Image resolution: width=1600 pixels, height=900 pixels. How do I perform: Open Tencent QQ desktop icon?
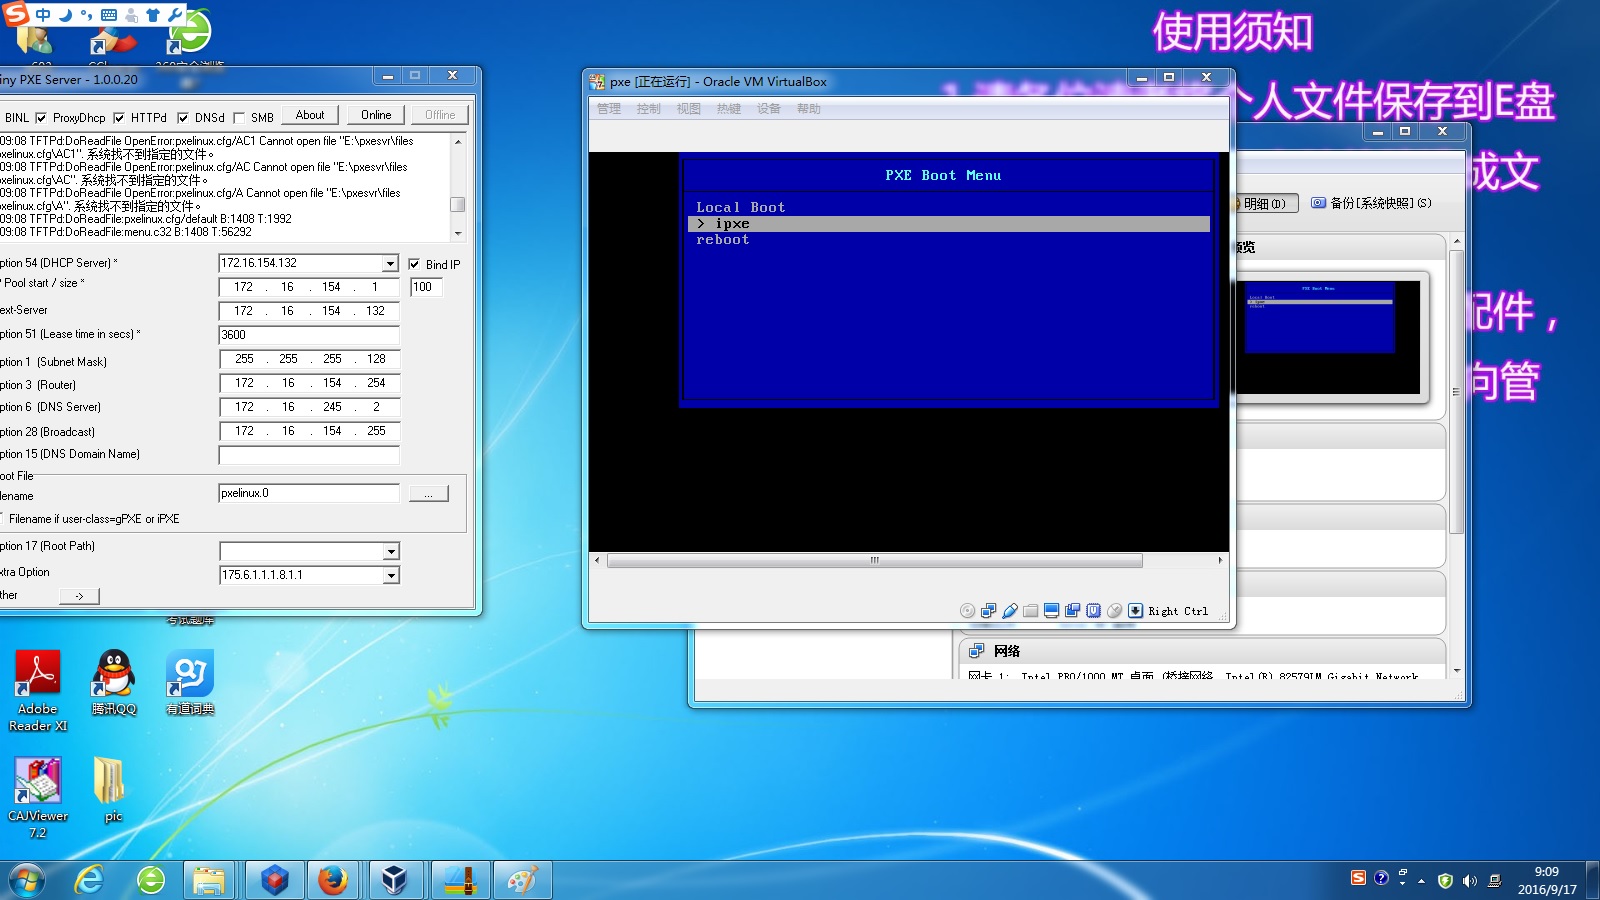114,683
